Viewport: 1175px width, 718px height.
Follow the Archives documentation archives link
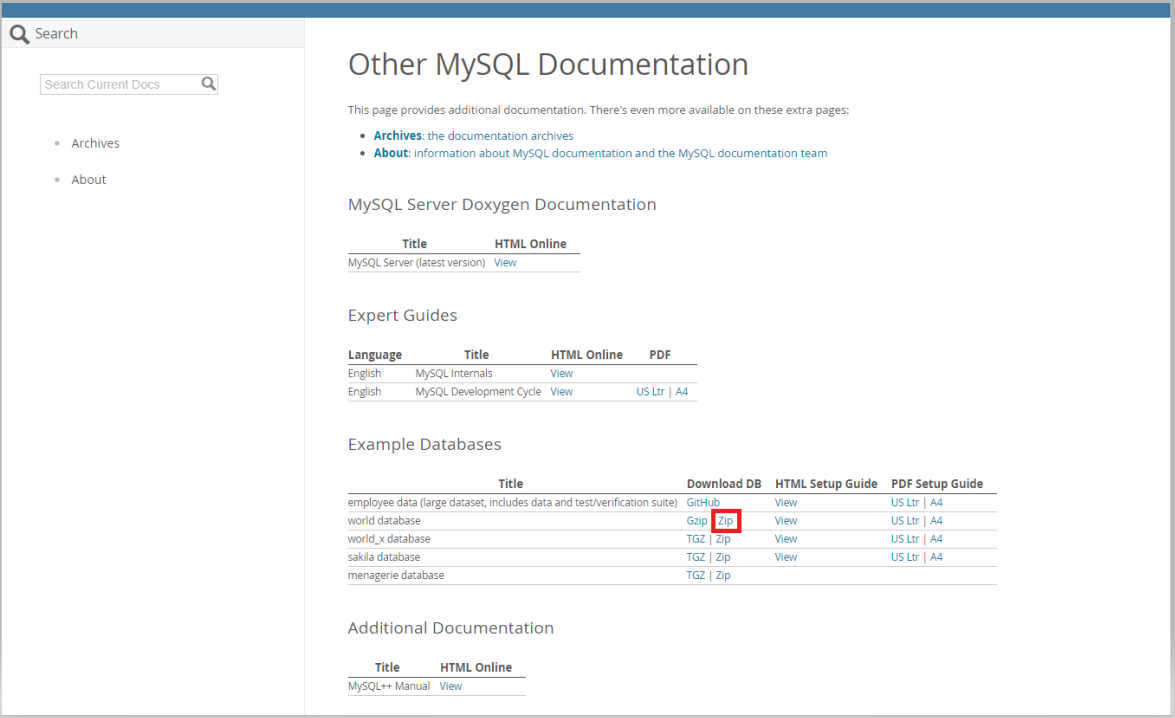tap(474, 136)
